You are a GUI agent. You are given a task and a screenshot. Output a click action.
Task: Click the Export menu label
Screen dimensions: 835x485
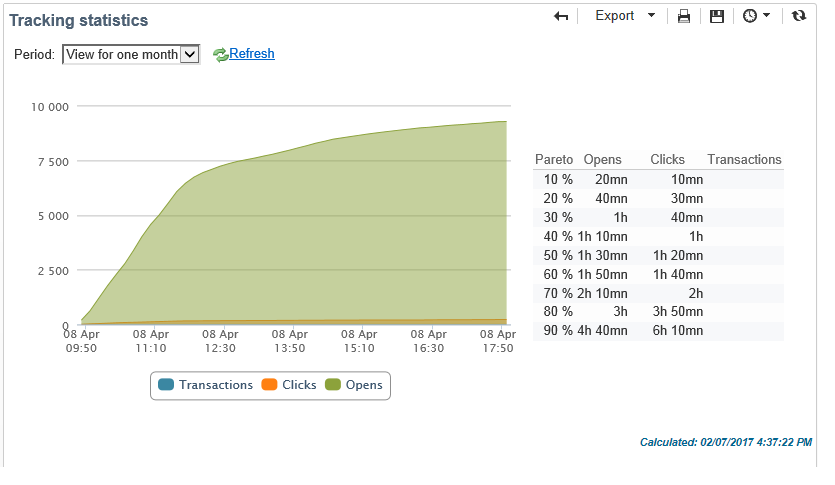tap(615, 16)
